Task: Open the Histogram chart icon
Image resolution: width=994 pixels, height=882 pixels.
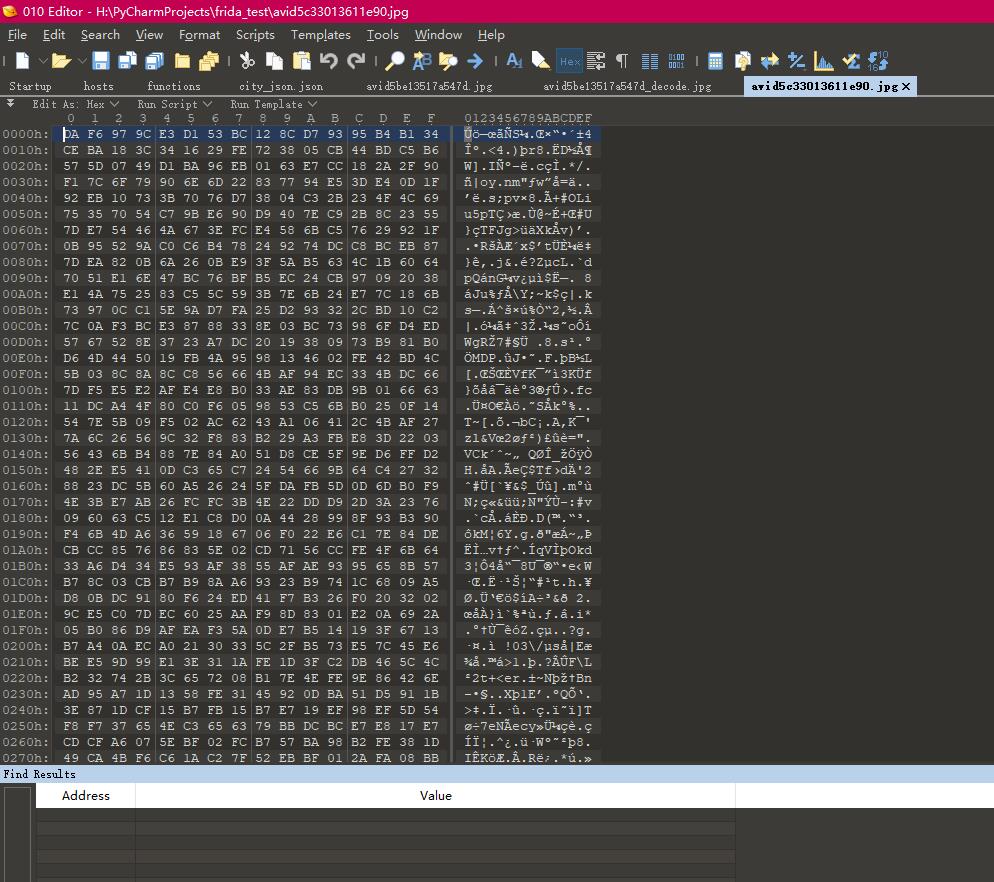Action: (x=823, y=61)
